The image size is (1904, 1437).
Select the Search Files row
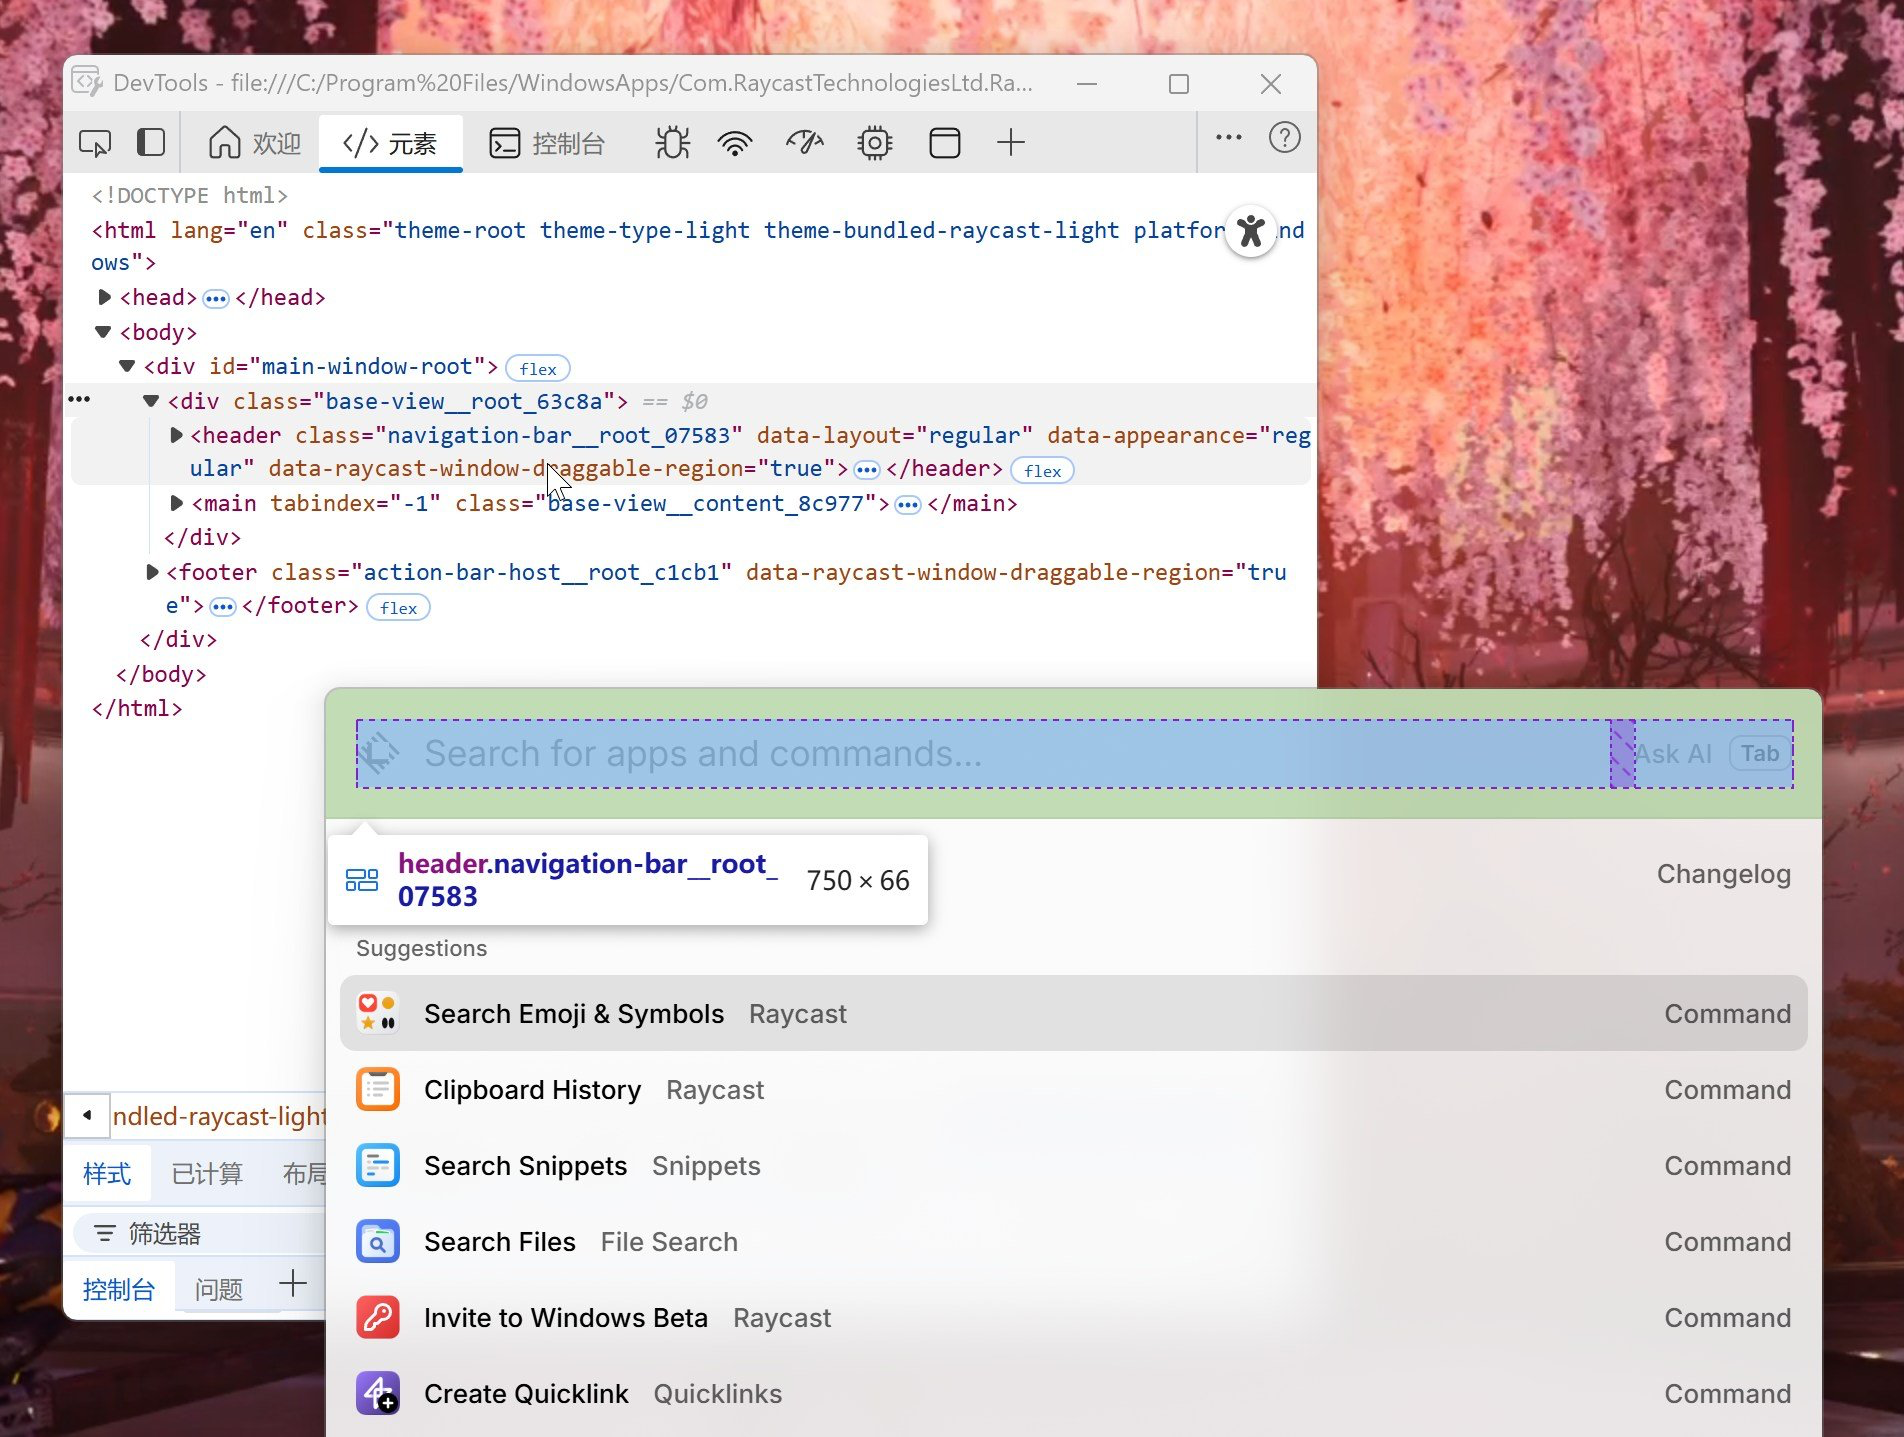pyautogui.click(x=1073, y=1241)
